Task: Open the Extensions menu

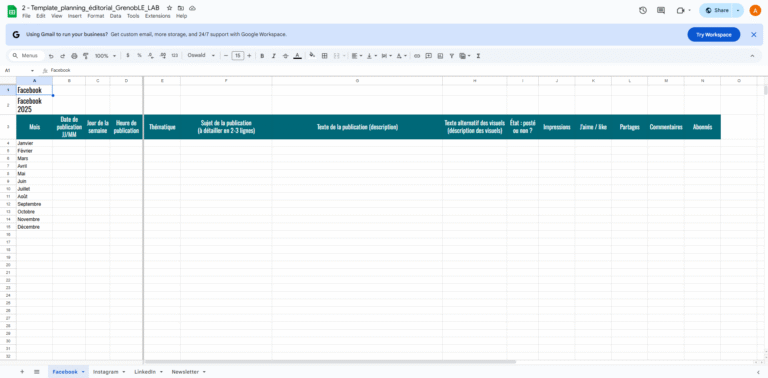Action: [158, 16]
